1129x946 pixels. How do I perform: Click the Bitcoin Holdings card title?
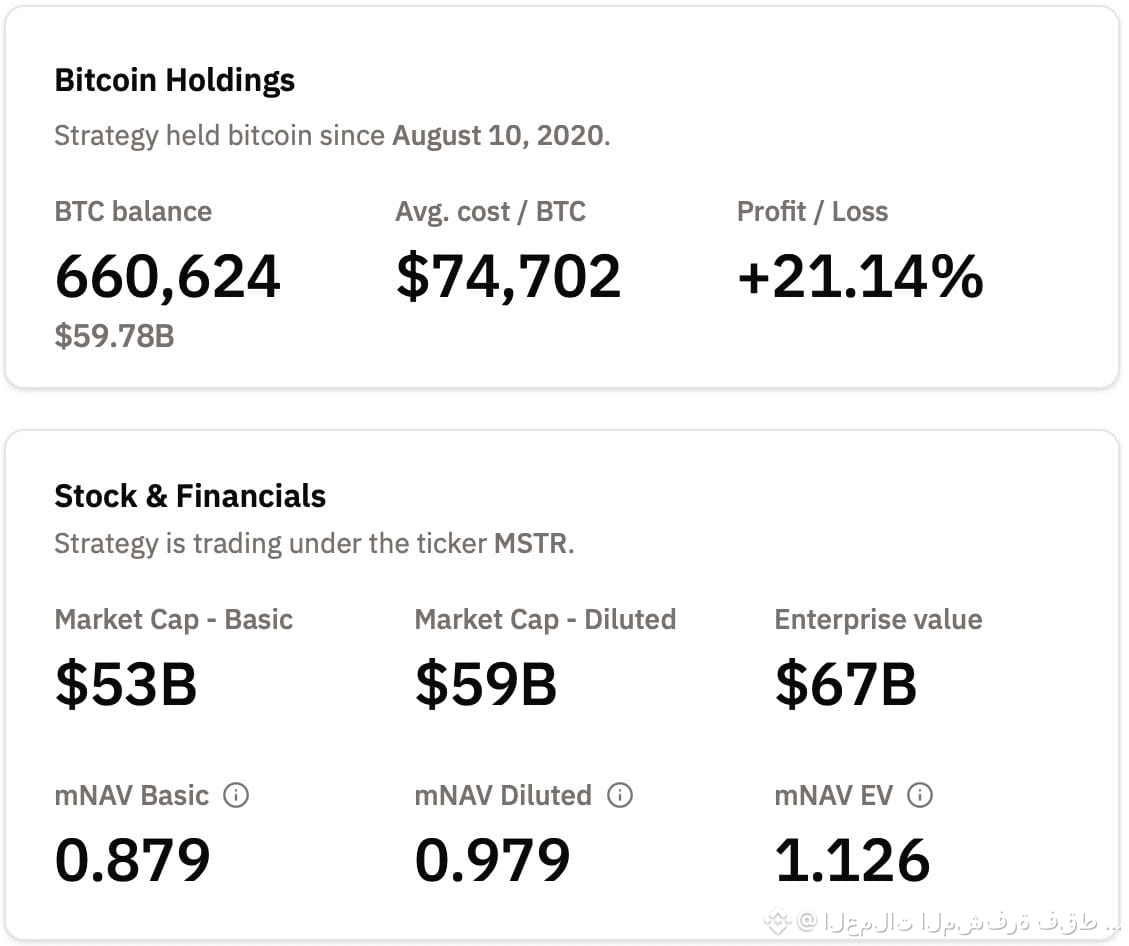pos(175,80)
